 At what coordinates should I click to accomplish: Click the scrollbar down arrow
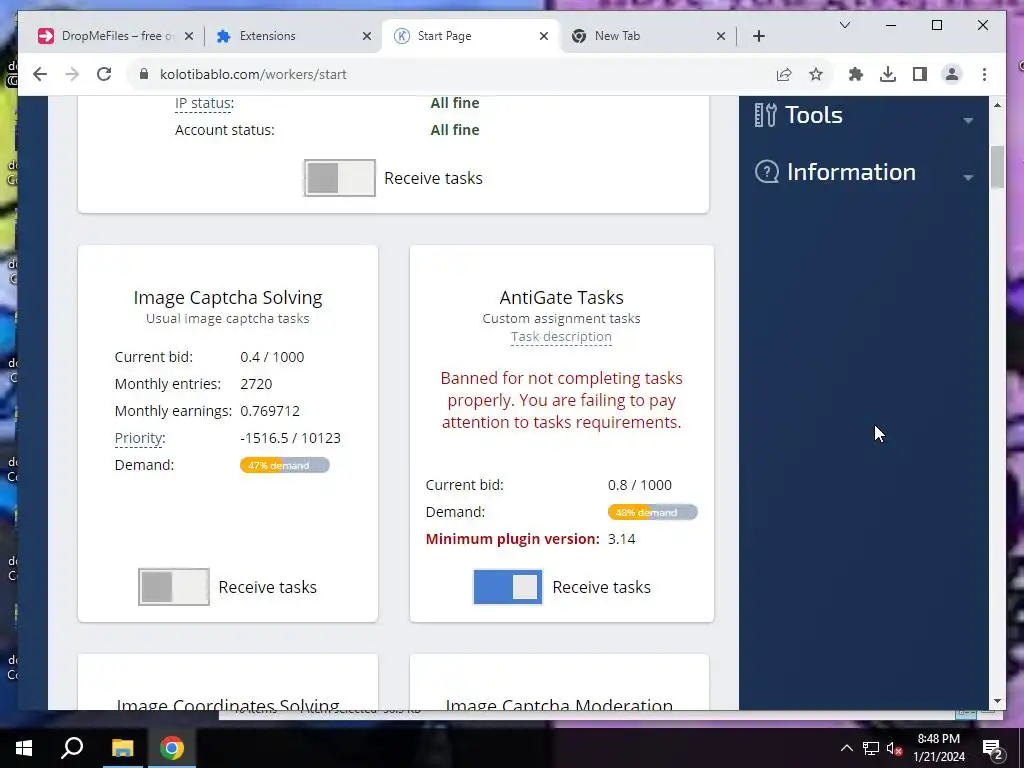click(997, 701)
